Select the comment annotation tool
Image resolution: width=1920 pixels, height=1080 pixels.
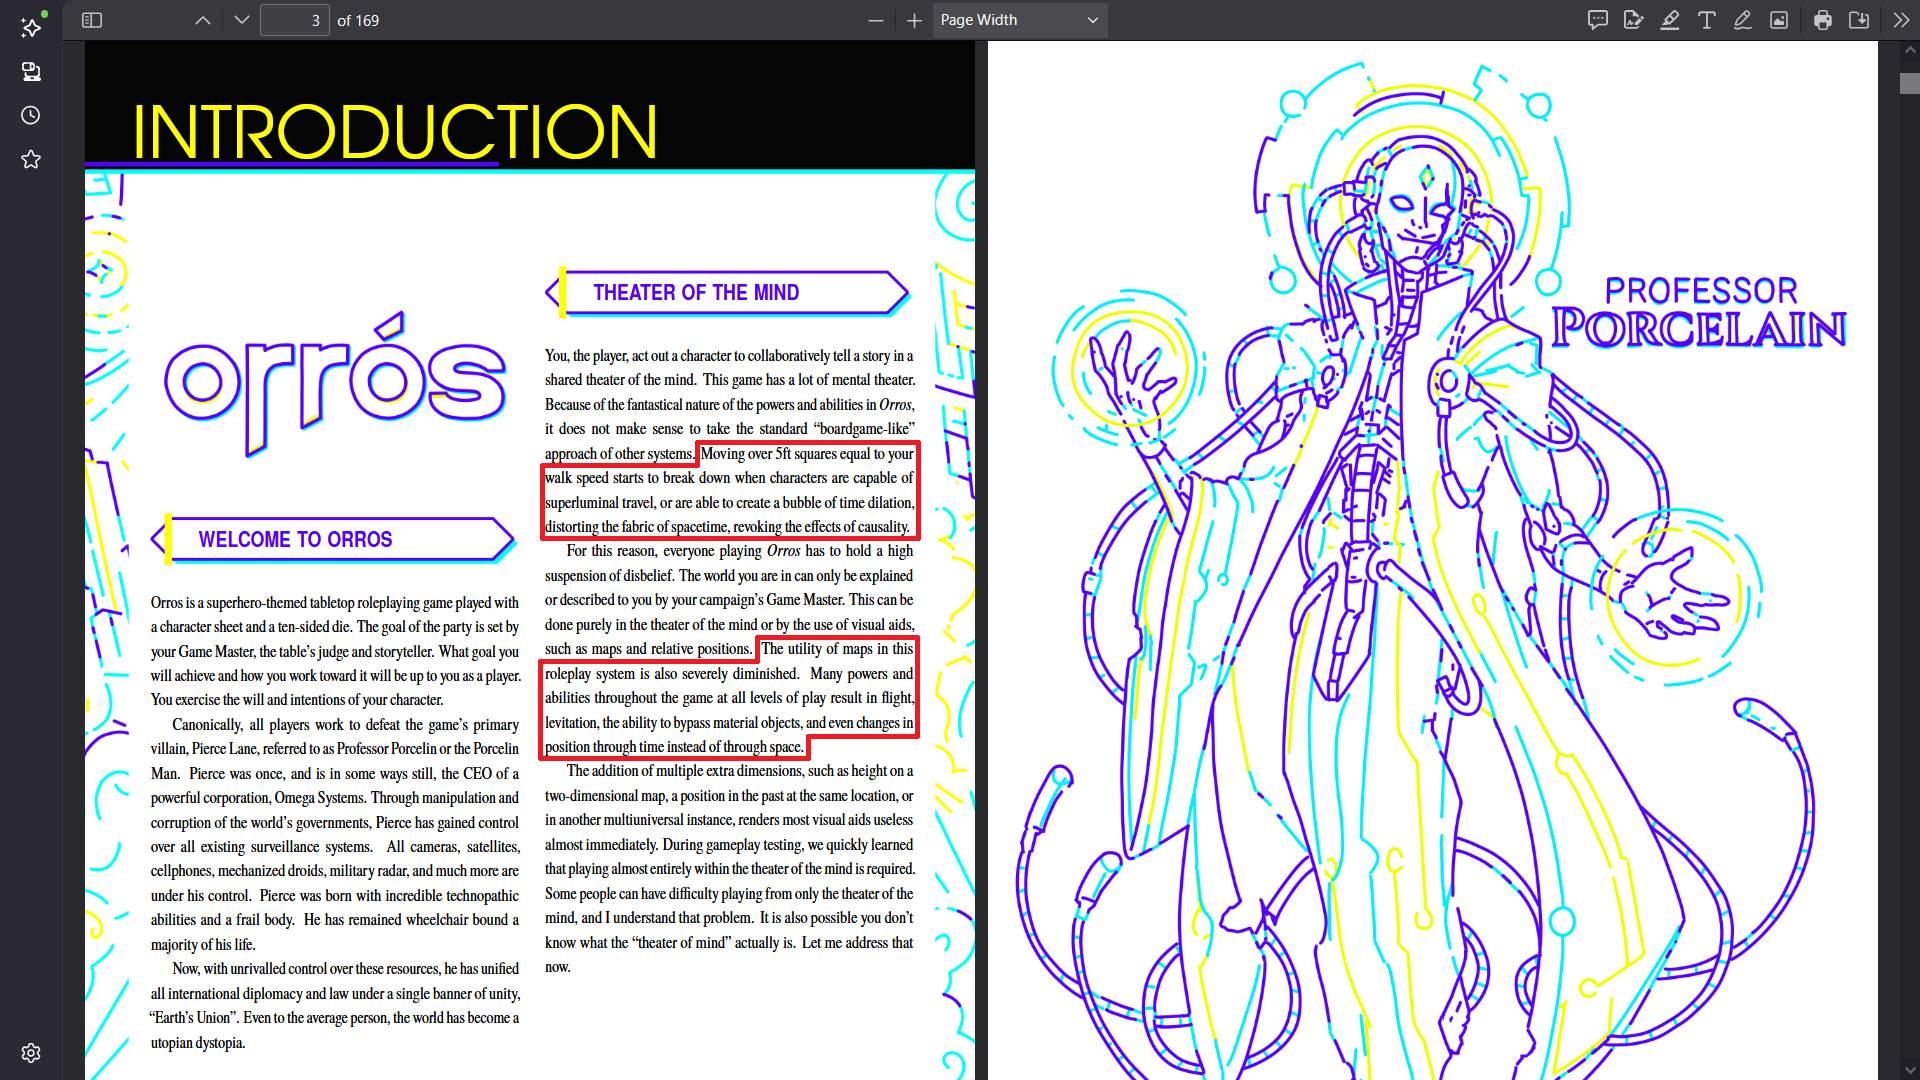pyautogui.click(x=1598, y=20)
